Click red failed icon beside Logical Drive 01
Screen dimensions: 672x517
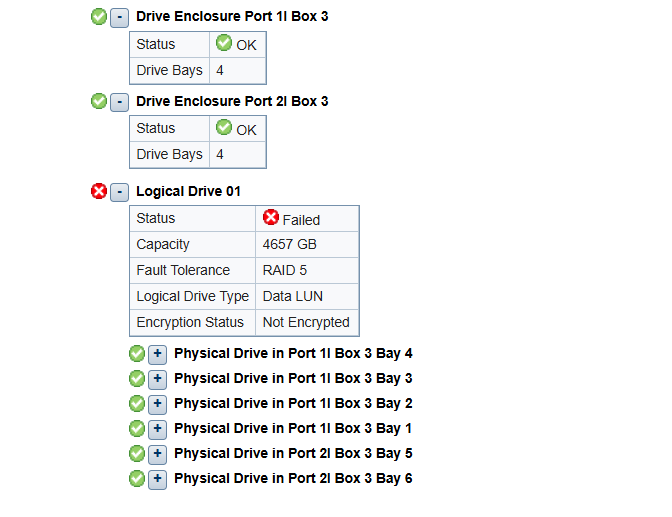99,191
